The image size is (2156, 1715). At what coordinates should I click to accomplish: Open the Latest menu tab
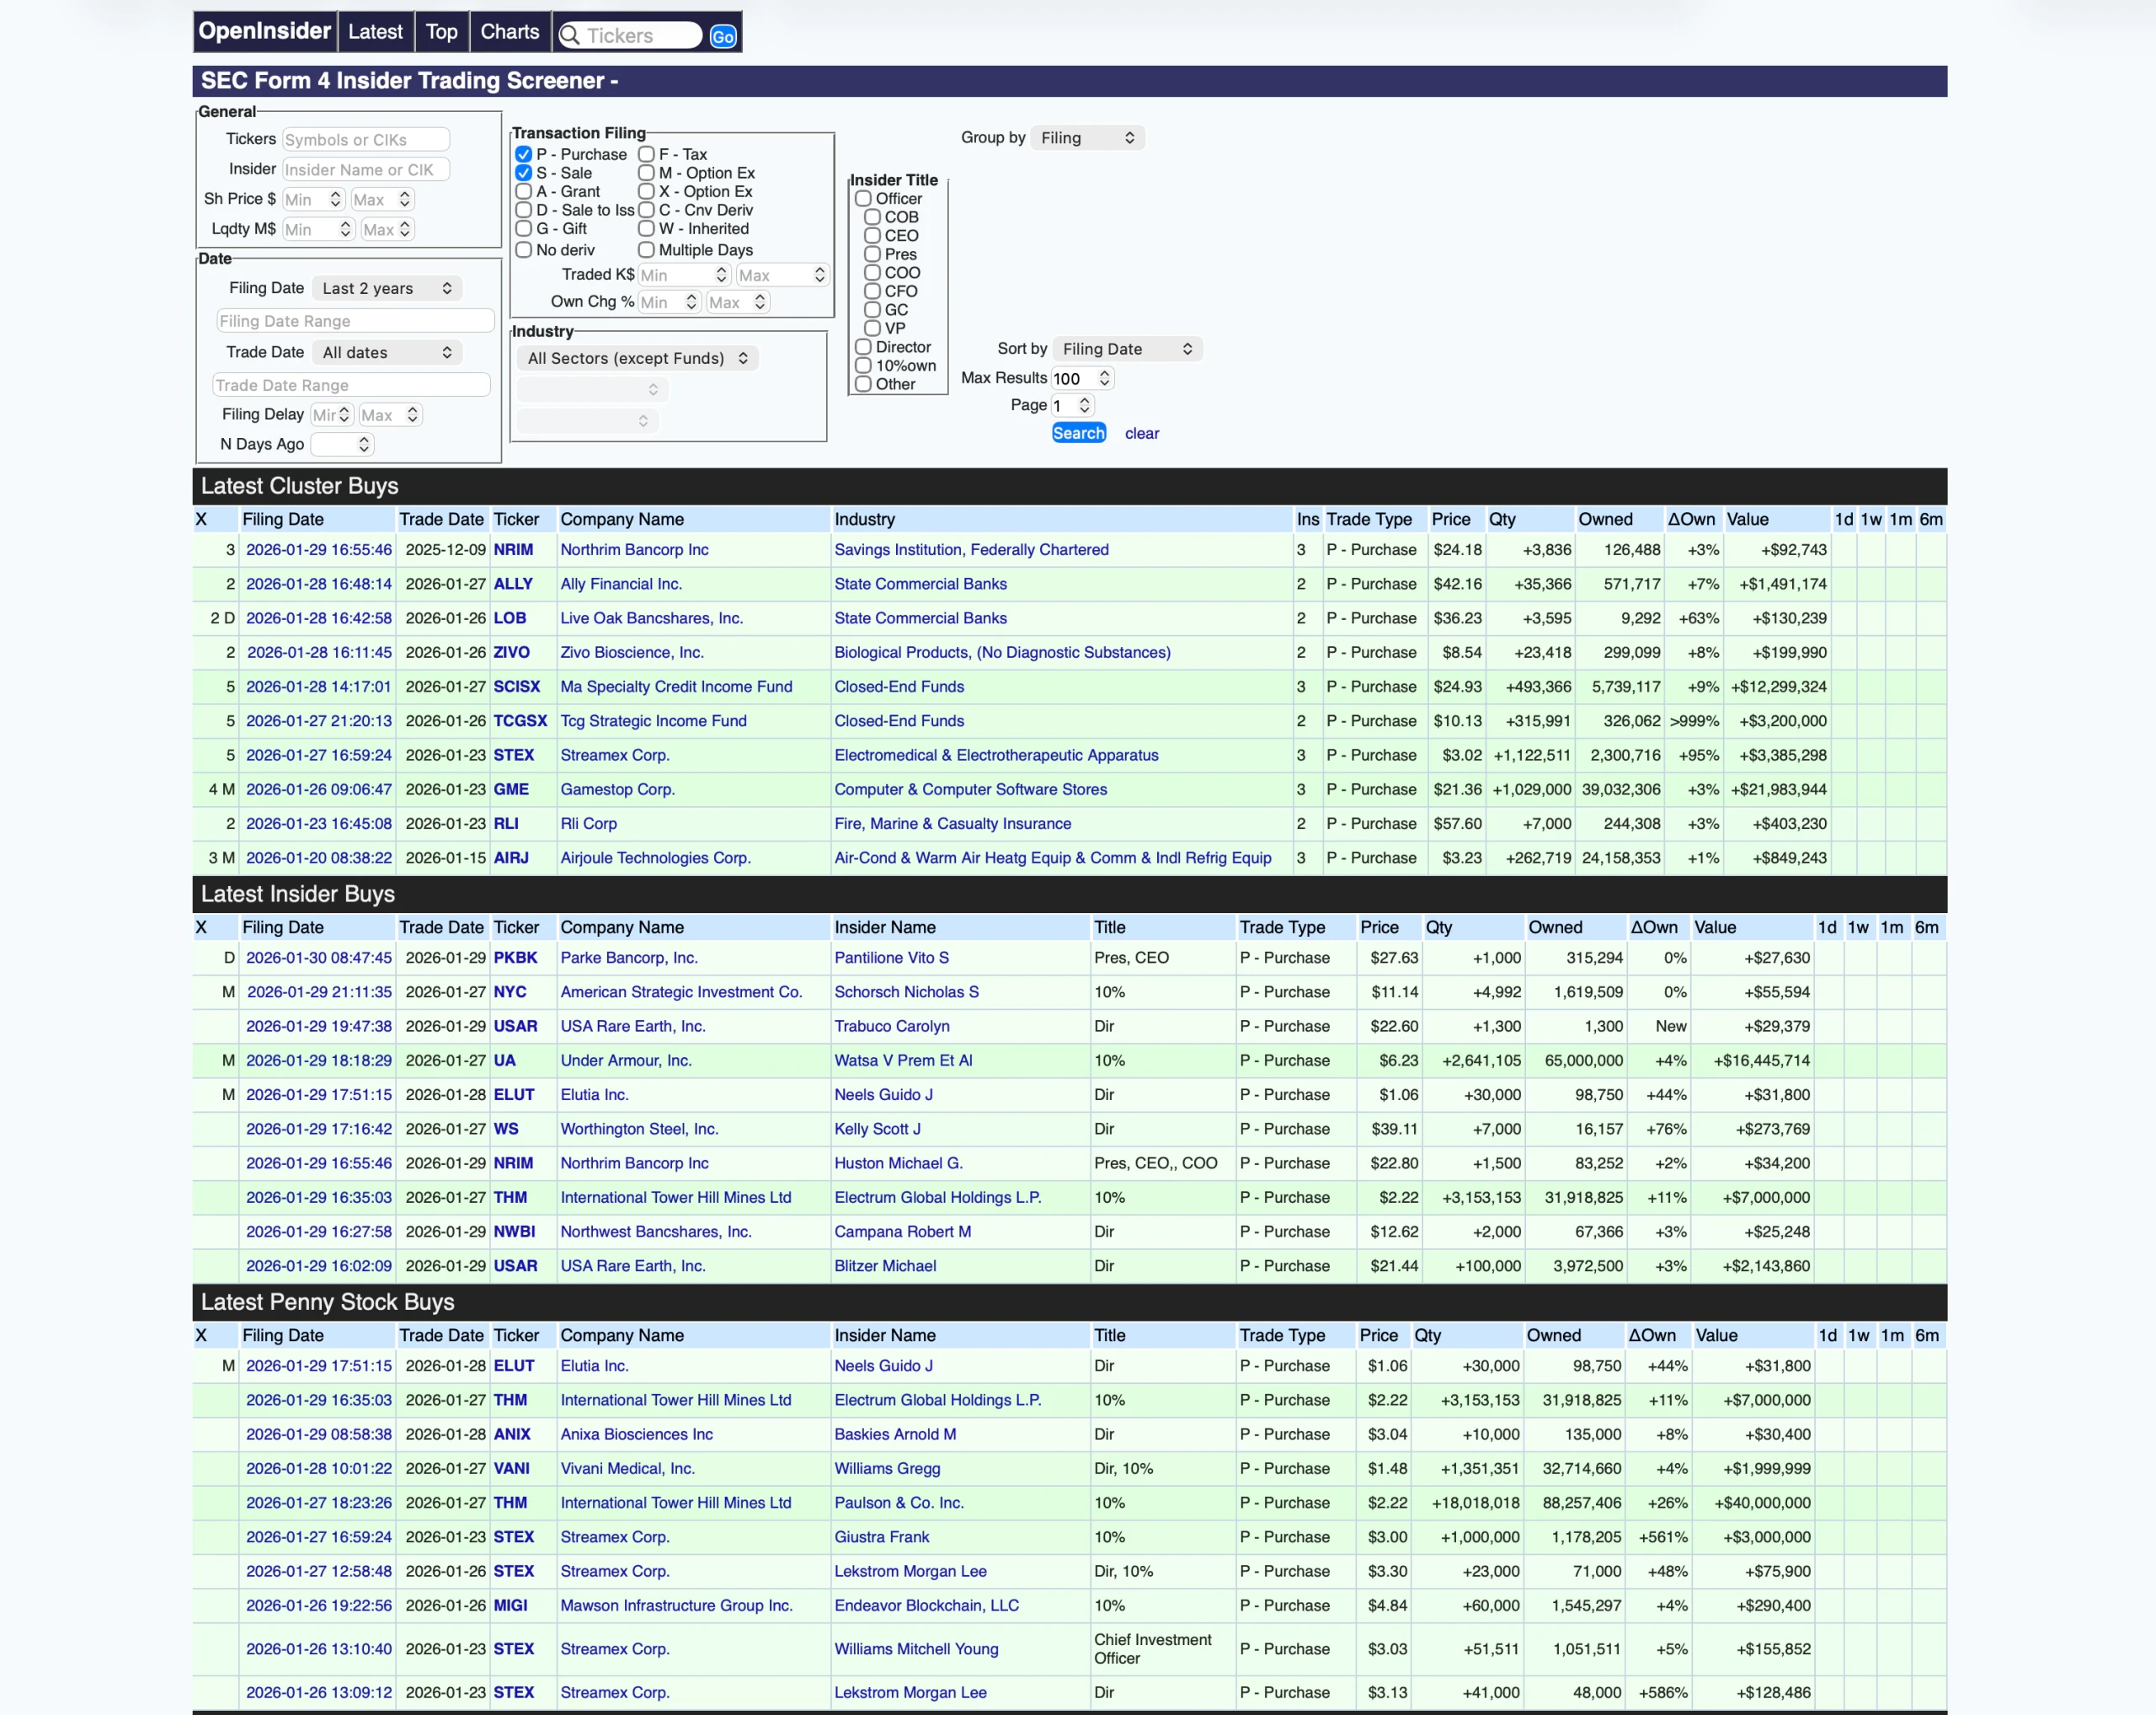click(x=375, y=32)
